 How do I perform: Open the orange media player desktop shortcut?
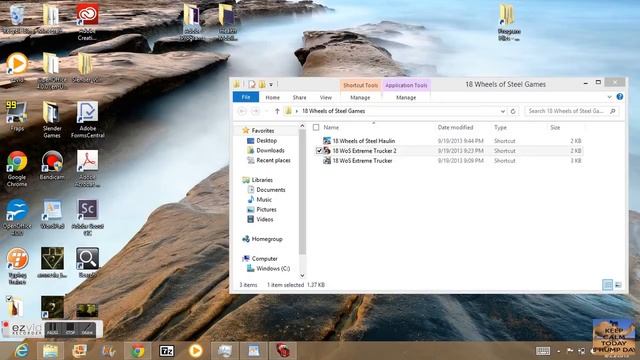coord(17,67)
